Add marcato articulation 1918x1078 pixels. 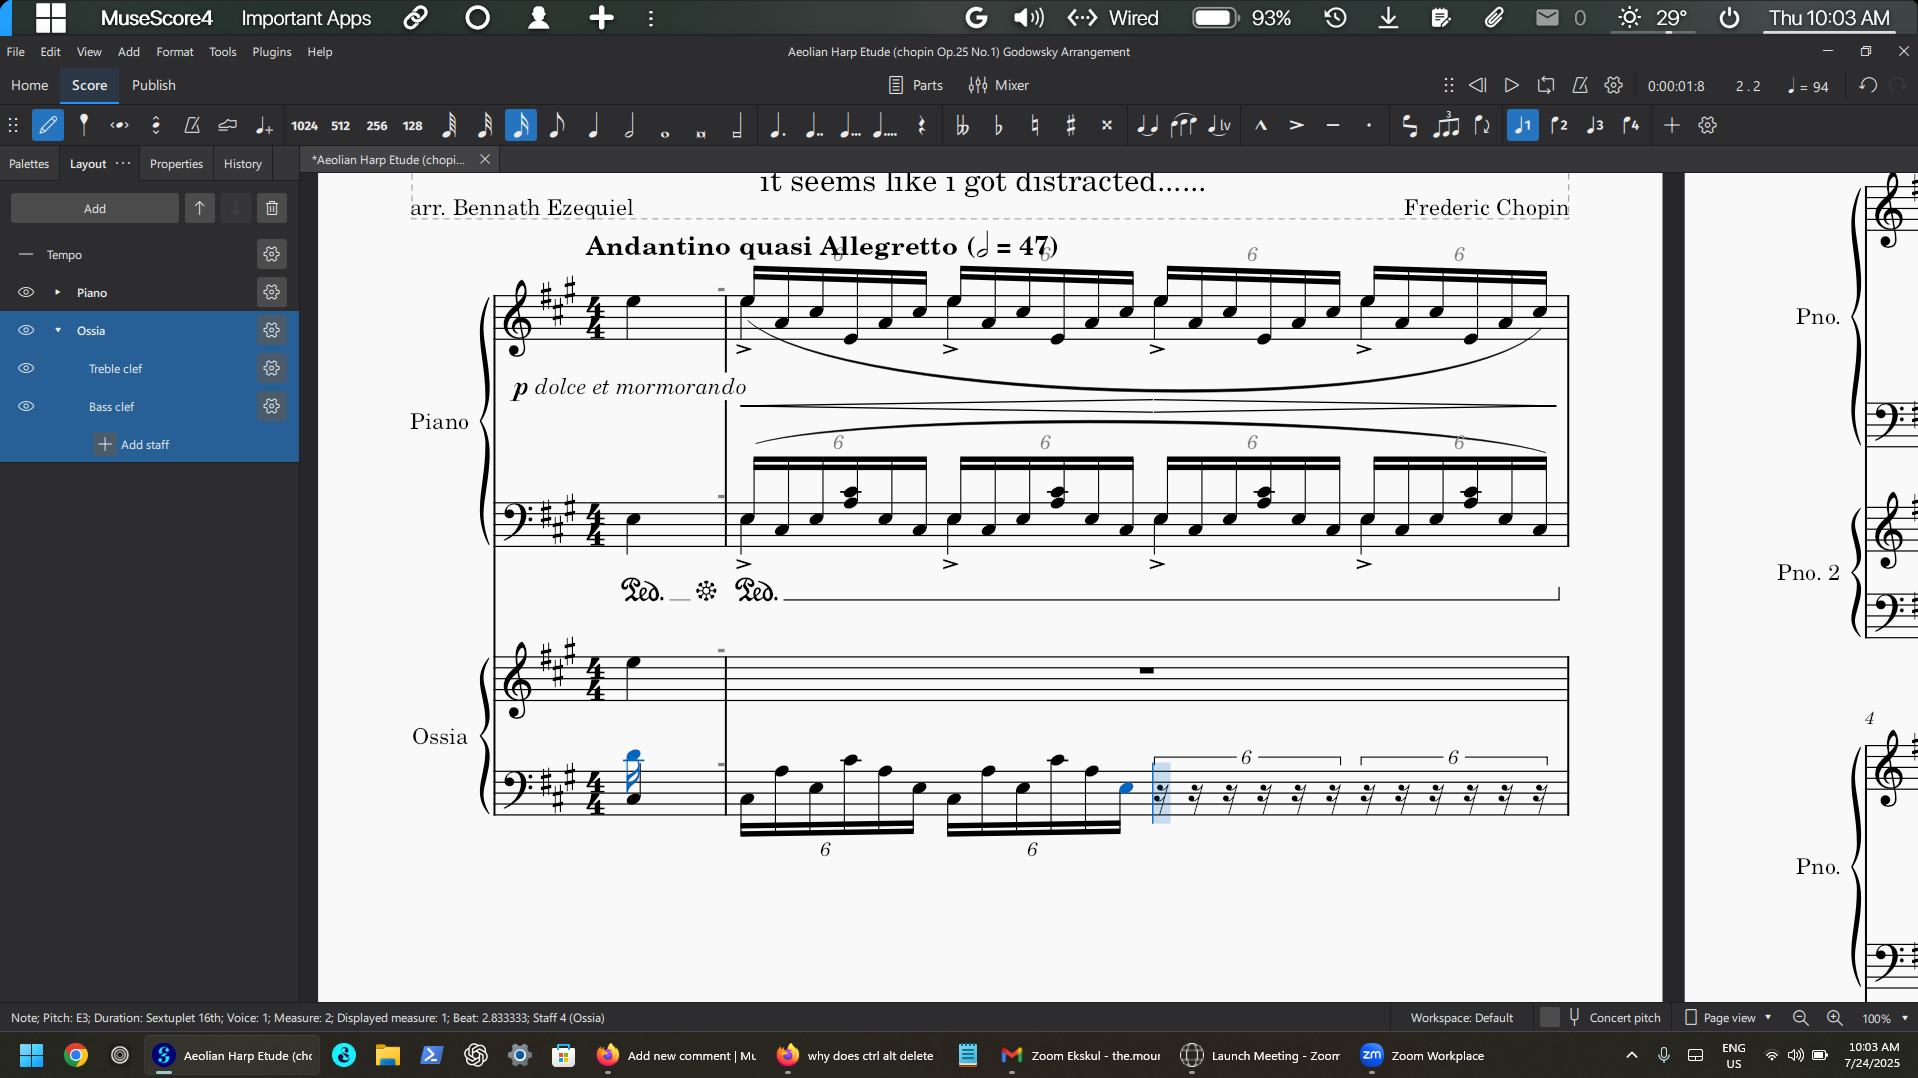pos(1260,126)
